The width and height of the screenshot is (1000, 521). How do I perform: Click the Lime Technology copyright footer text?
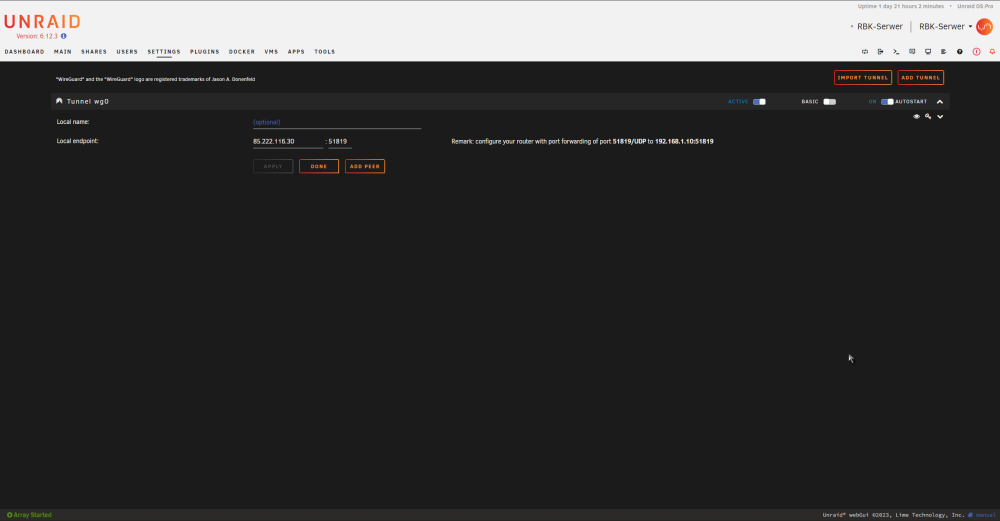(x=893, y=515)
